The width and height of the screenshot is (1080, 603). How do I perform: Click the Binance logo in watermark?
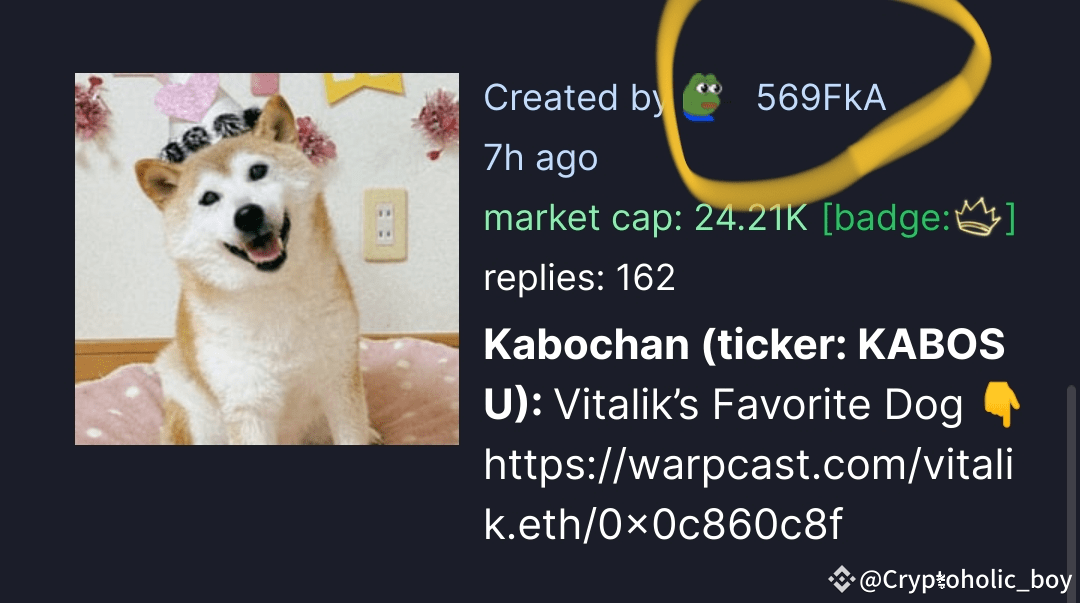[841, 579]
